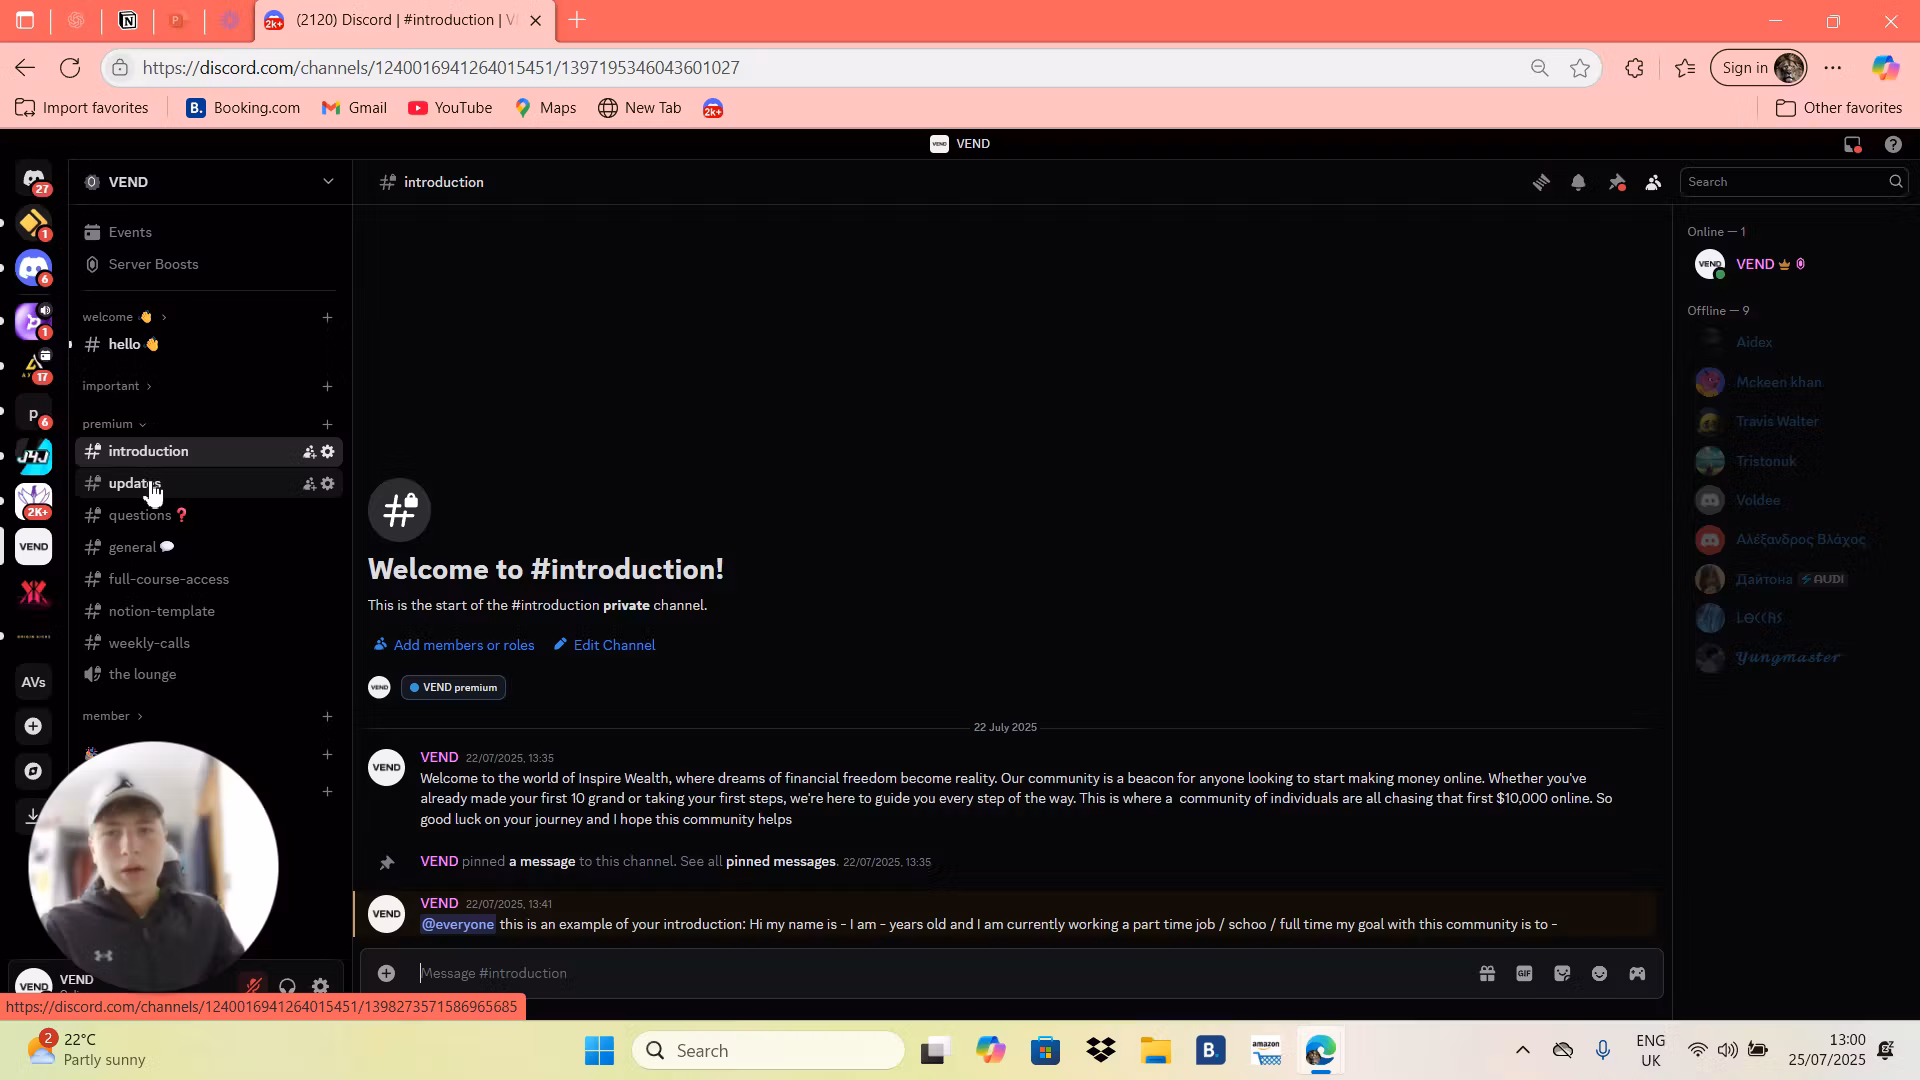The width and height of the screenshot is (1920, 1080).
Task: Open the hello channel
Action: [x=210, y=344]
